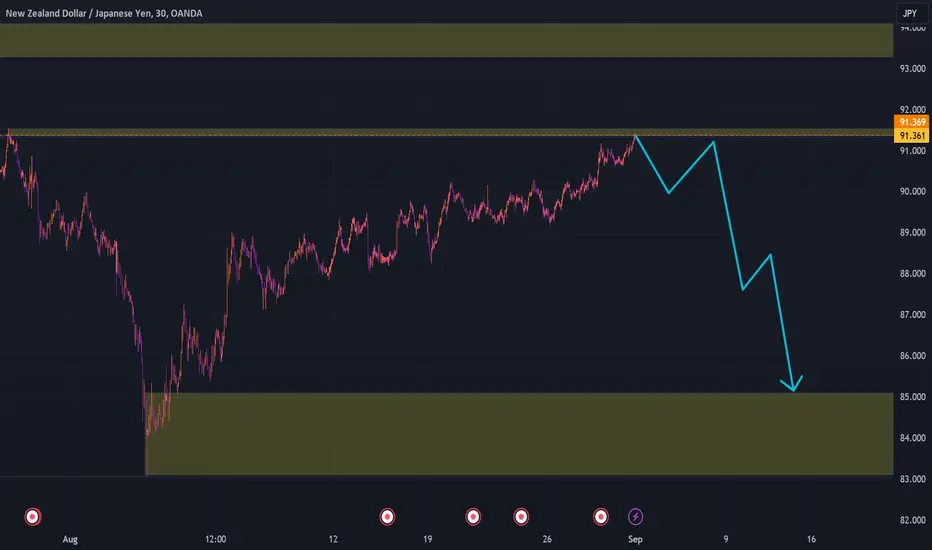The image size is (932, 550).
Task: Click the JPY currency button
Action: (909, 13)
